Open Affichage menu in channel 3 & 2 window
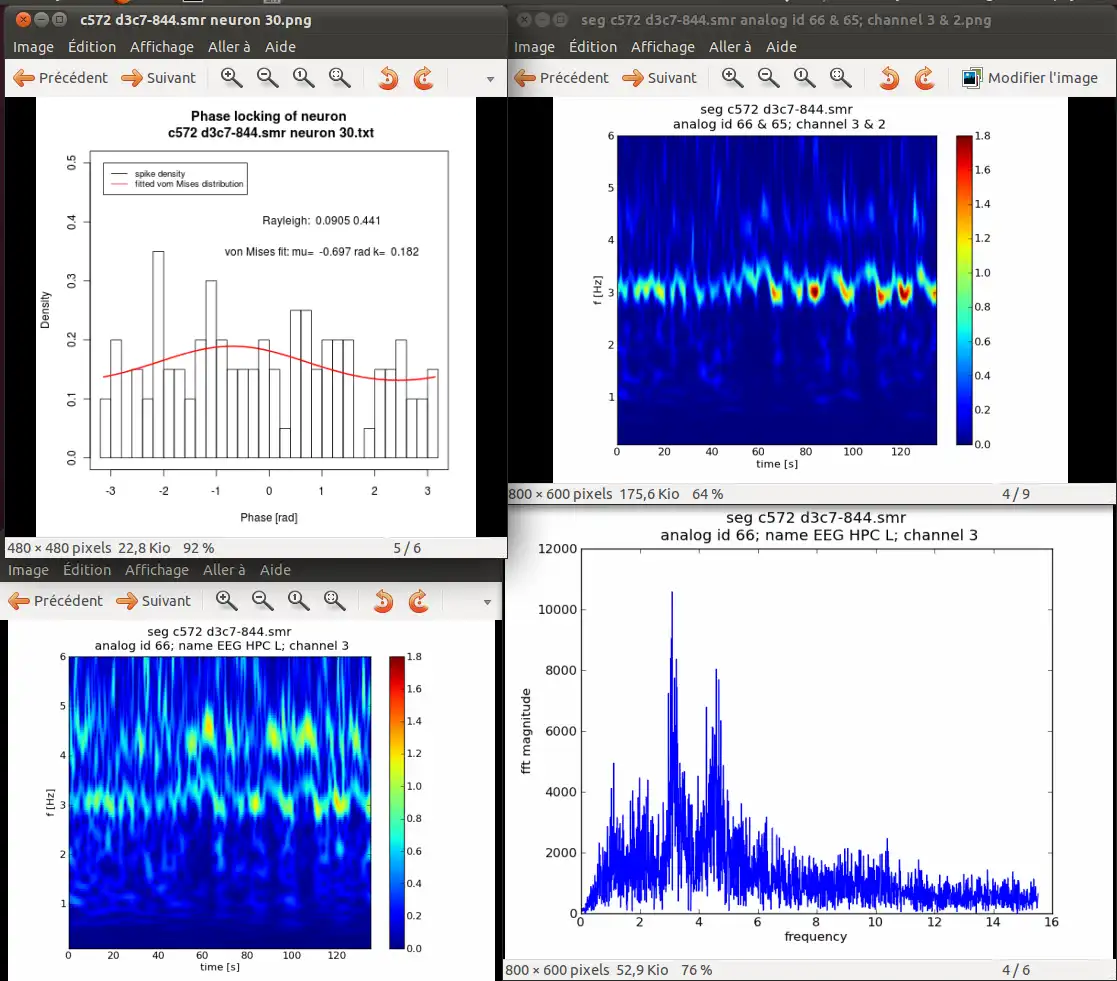Viewport: 1117px width, 981px height. 661,47
